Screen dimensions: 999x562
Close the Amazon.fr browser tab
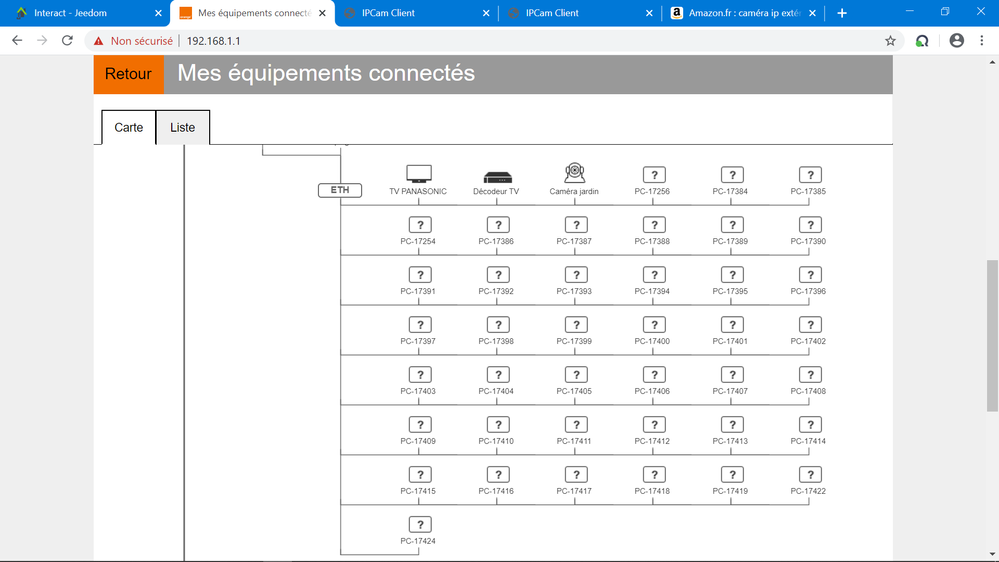click(x=812, y=13)
